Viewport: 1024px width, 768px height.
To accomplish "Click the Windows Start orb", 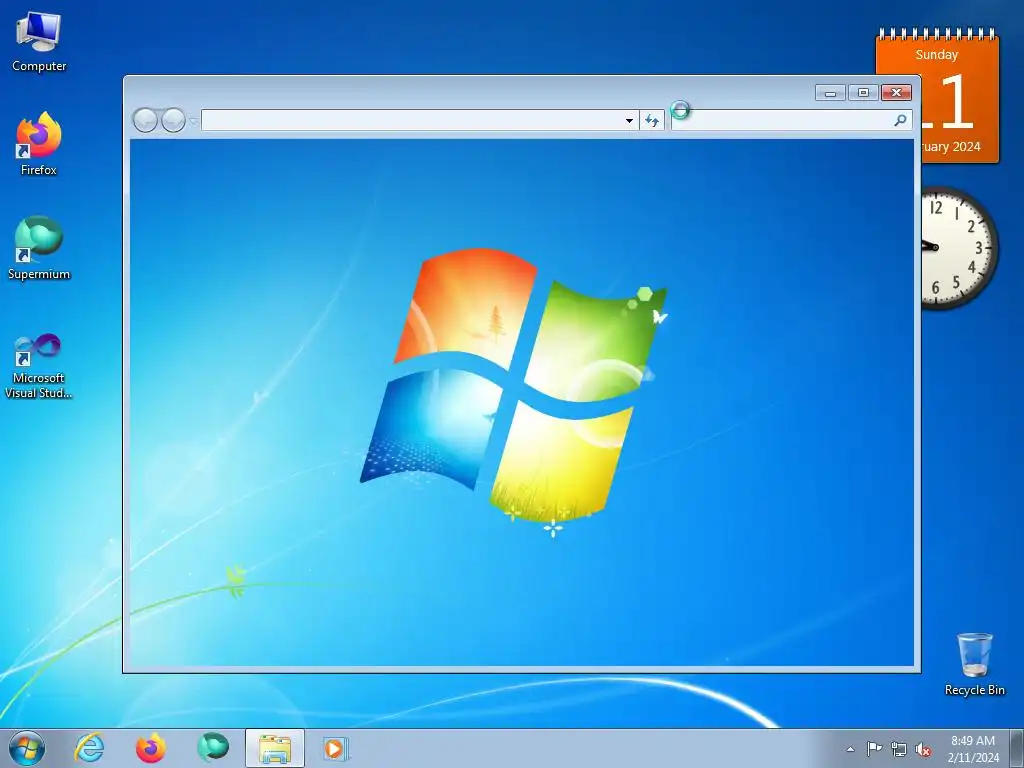I will (x=27, y=748).
